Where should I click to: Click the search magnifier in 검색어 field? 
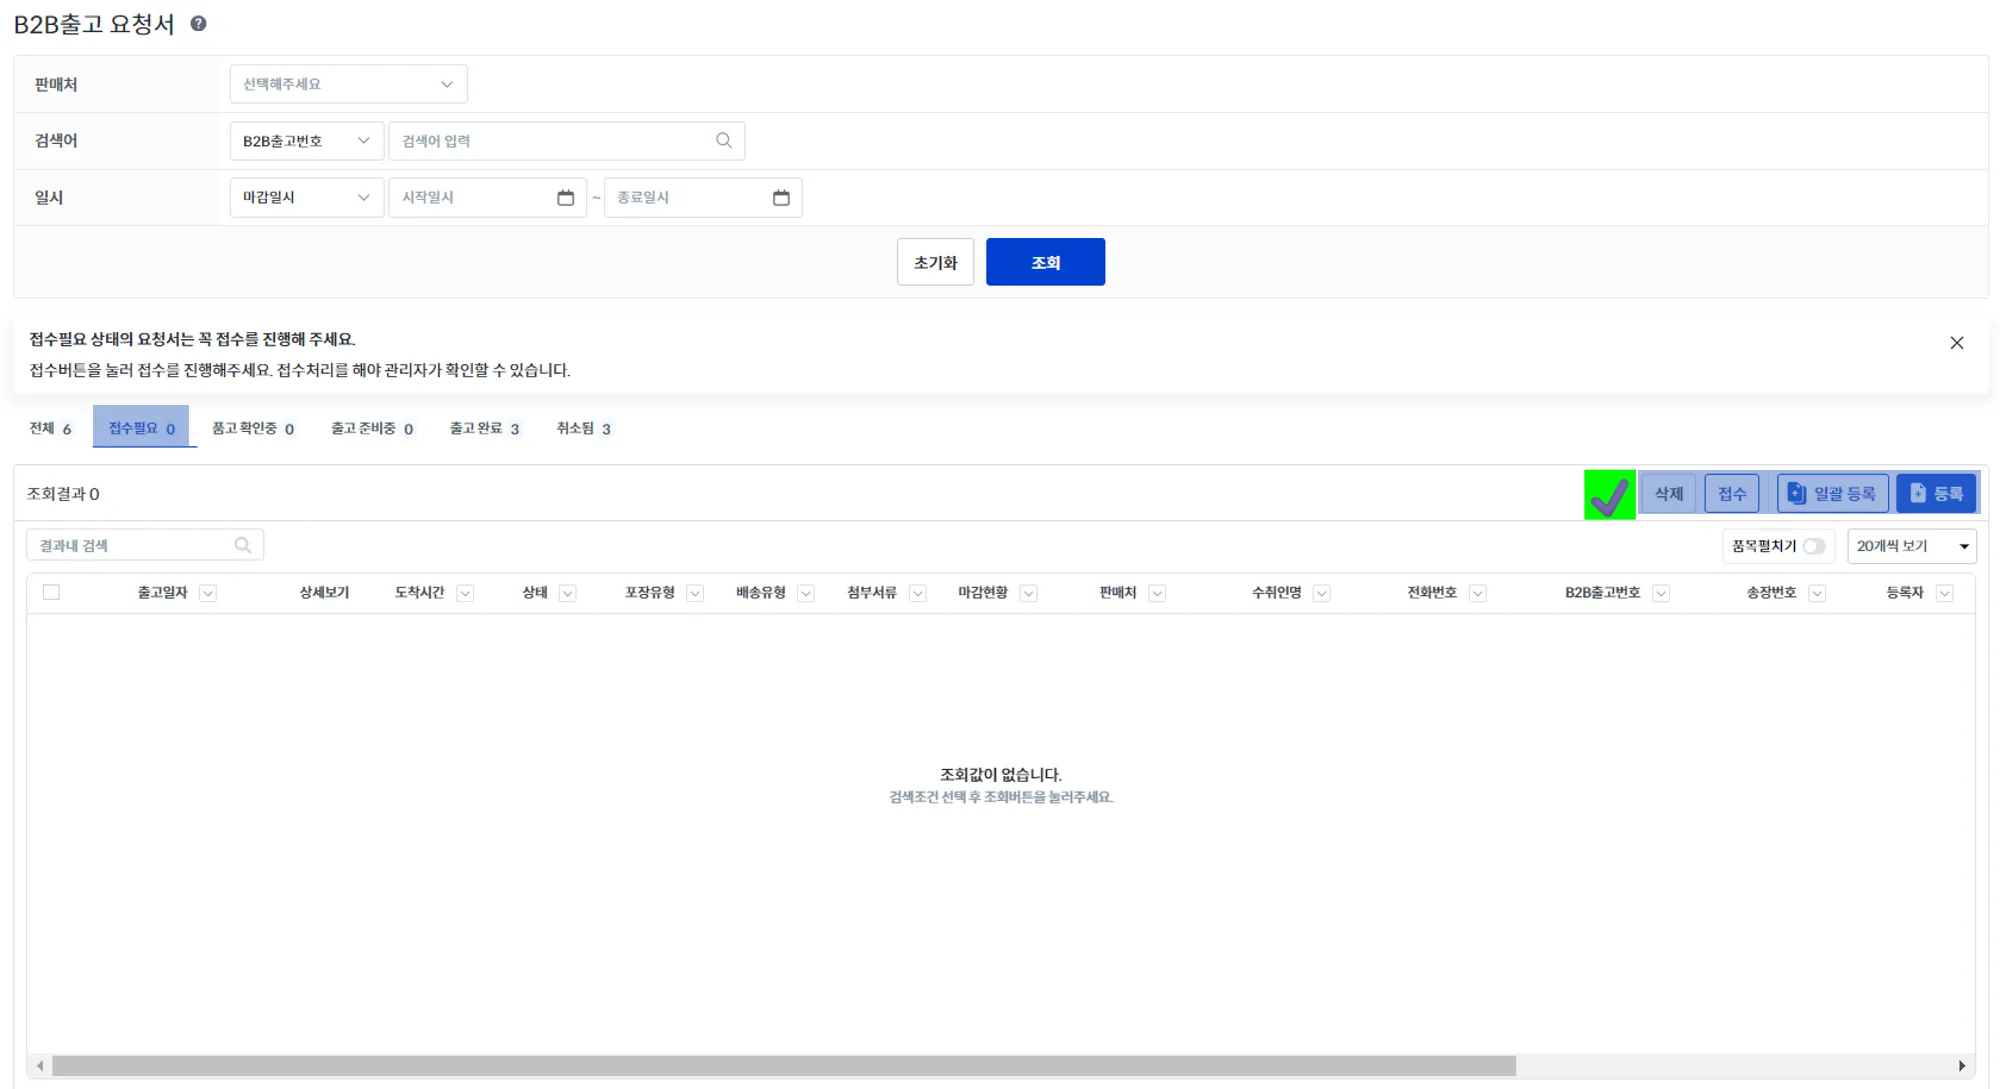[724, 141]
